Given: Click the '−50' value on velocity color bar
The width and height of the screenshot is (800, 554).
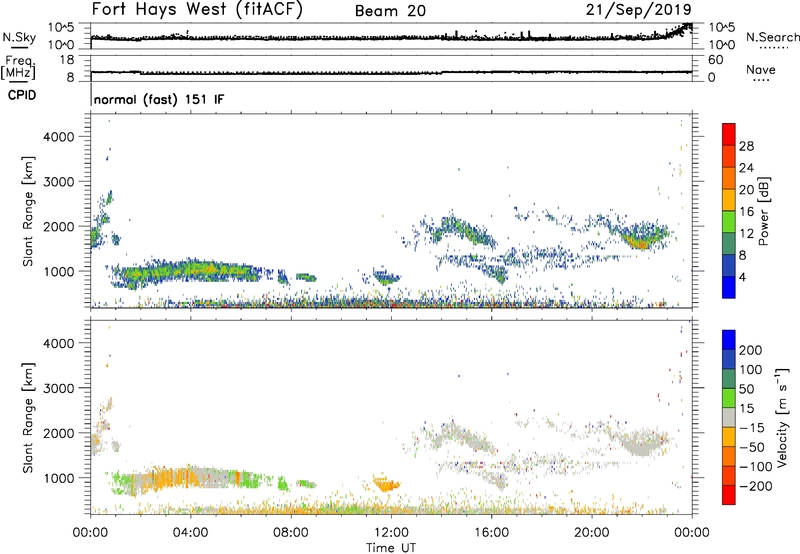Looking at the screenshot, I should pyautogui.click(x=752, y=447).
